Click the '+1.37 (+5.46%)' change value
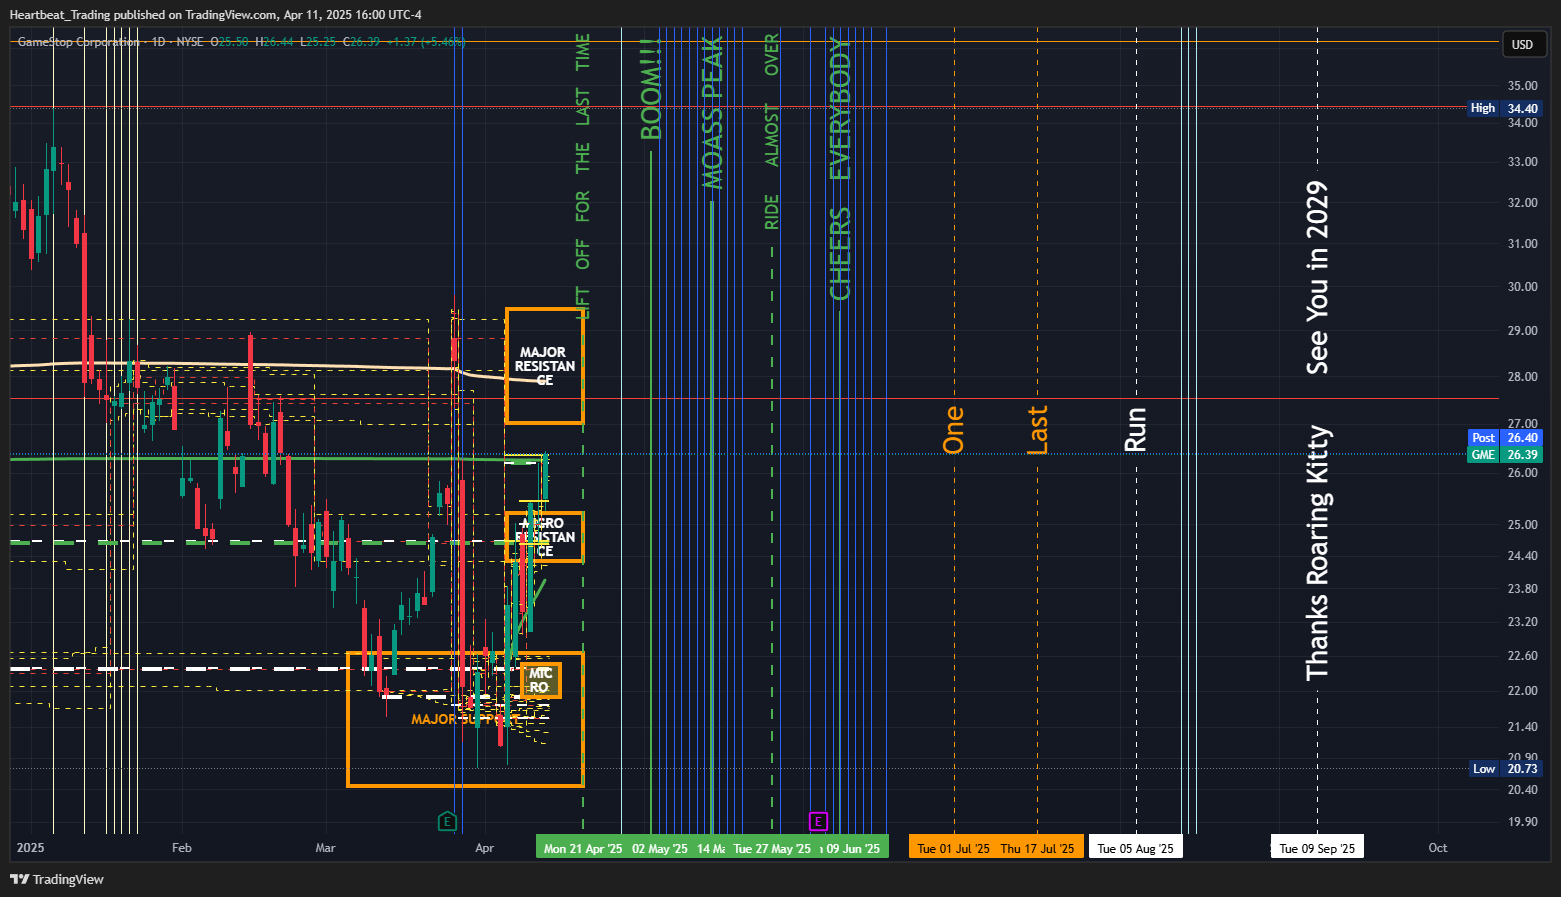 coord(428,42)
